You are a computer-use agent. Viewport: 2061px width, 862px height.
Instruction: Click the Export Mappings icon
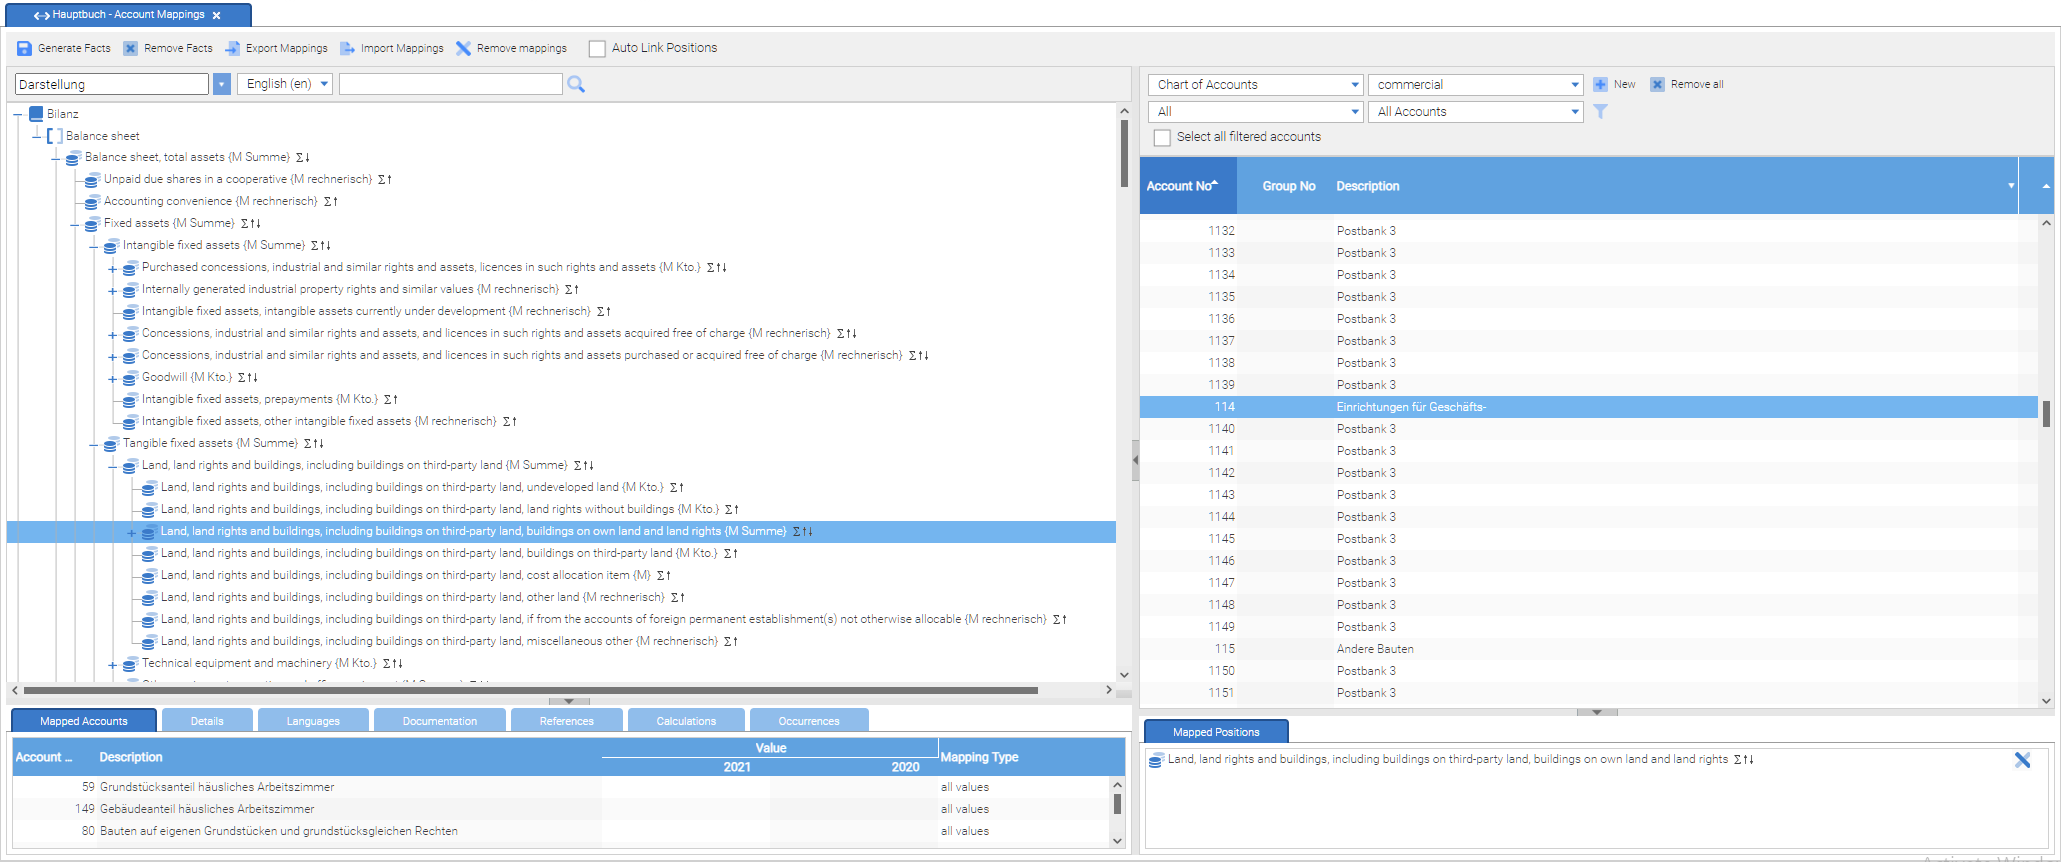pyautogui.click(x=233, y=48)
